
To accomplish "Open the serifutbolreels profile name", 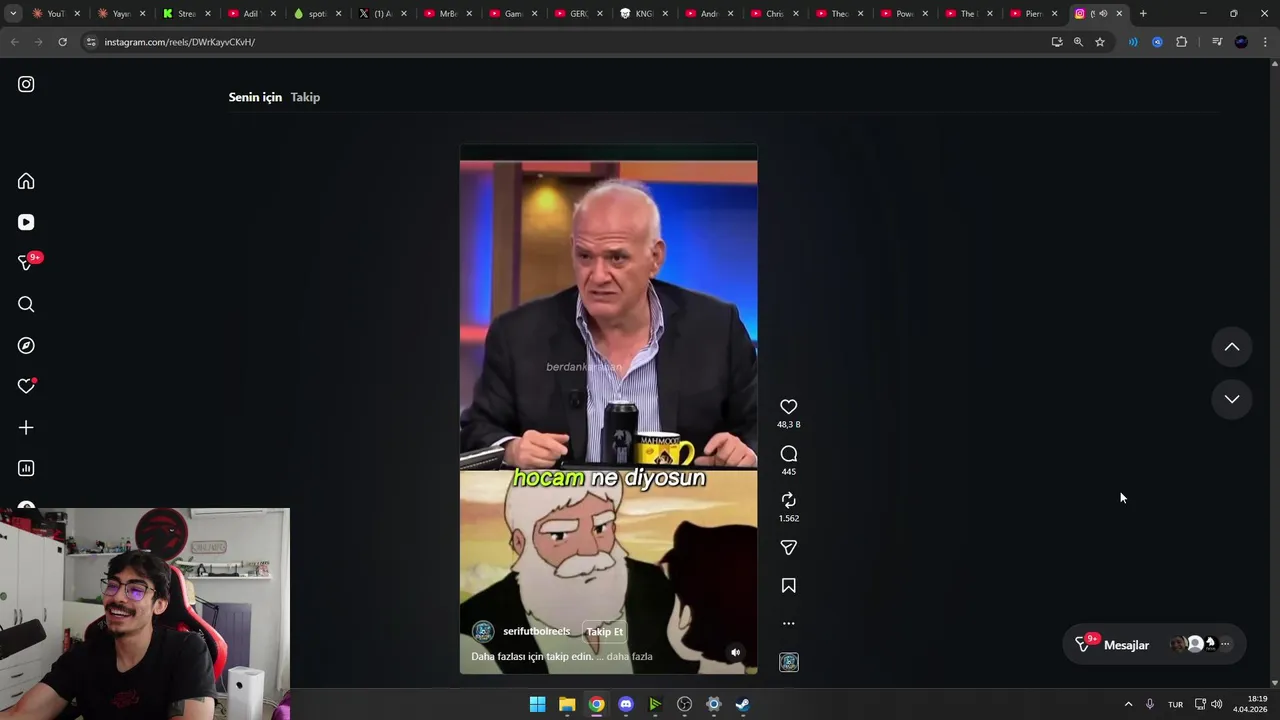I will [536, 631].
